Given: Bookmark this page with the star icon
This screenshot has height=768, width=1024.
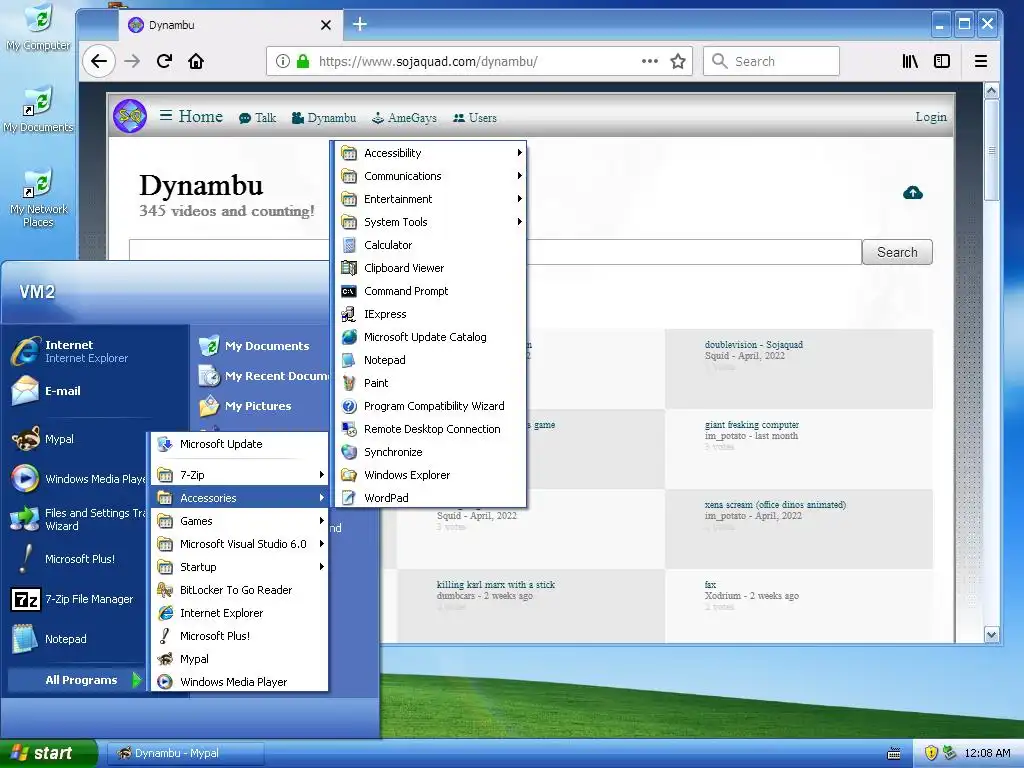Looking at the screenshot, I should click(678, 61).
